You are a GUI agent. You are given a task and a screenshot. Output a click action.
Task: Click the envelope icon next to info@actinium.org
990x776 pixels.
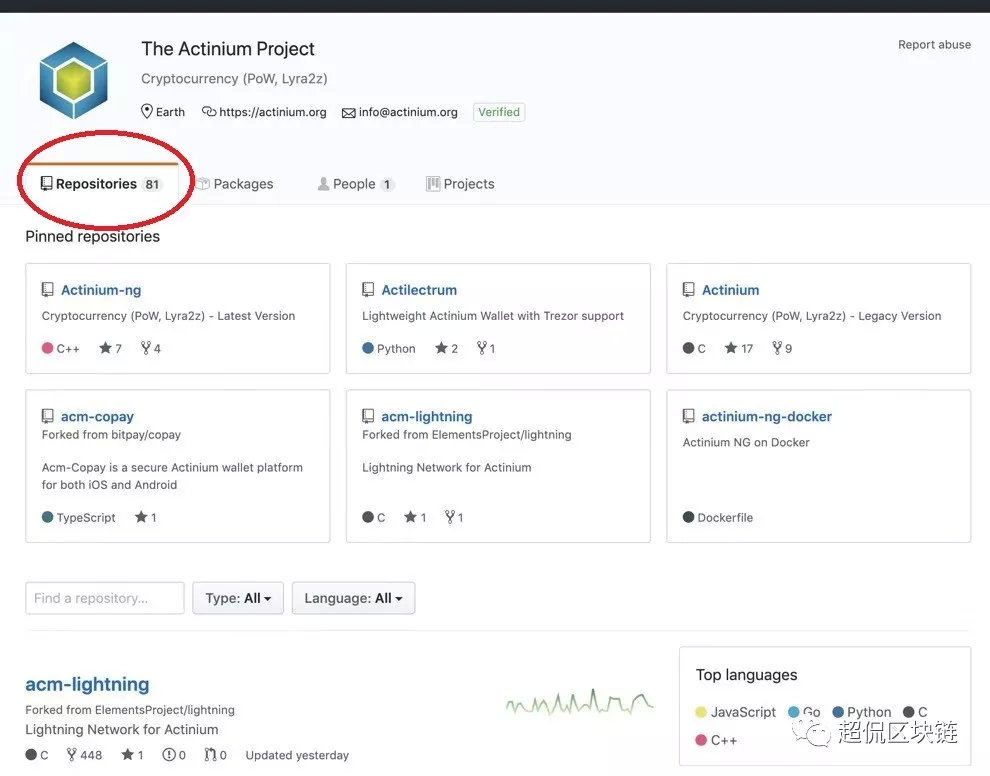point(348,113)
